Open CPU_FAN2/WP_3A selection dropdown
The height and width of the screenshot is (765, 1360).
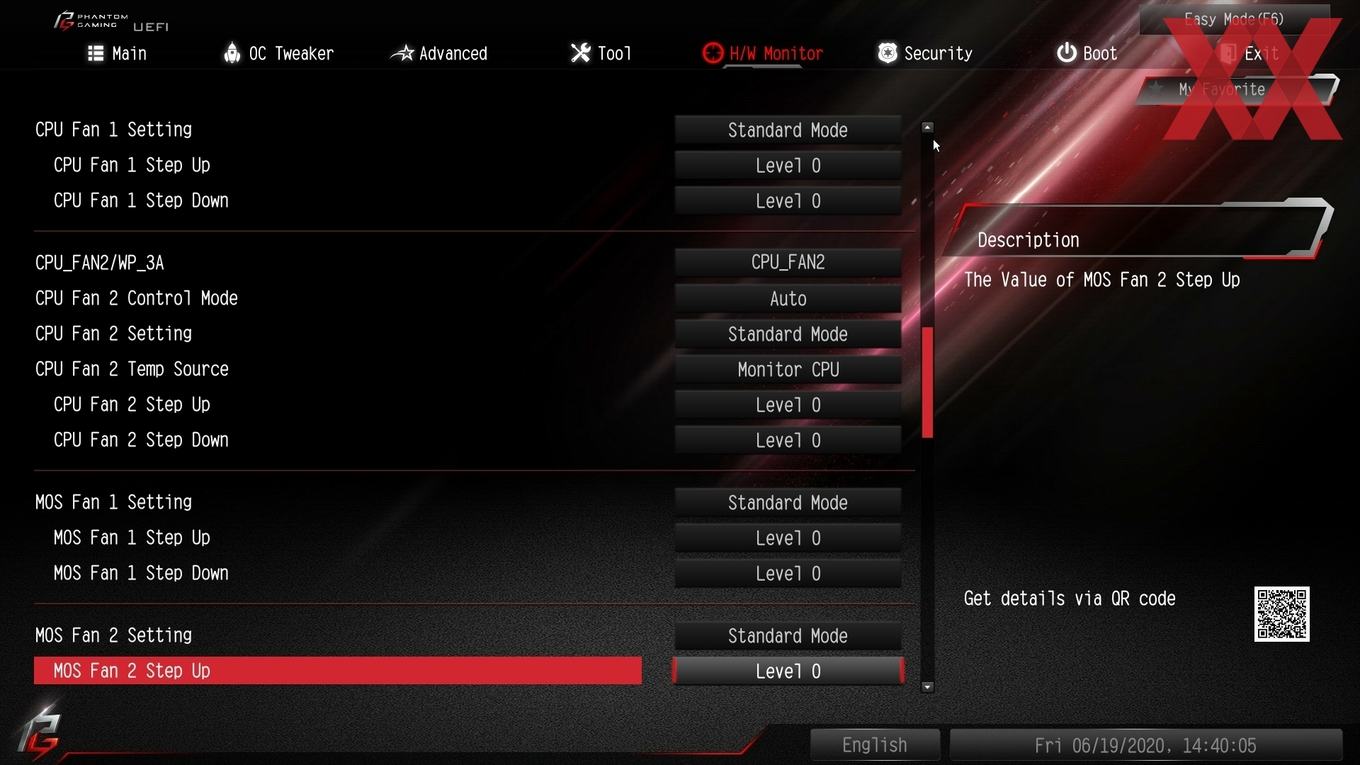pyautogui.click(x=788, y=262)
